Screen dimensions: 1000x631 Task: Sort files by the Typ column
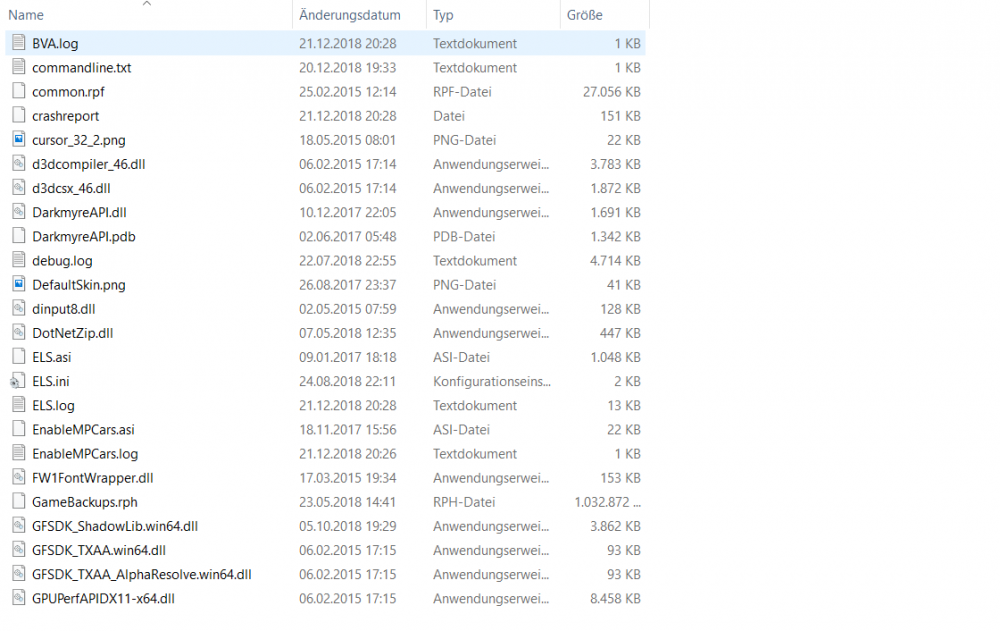point(442,15)
